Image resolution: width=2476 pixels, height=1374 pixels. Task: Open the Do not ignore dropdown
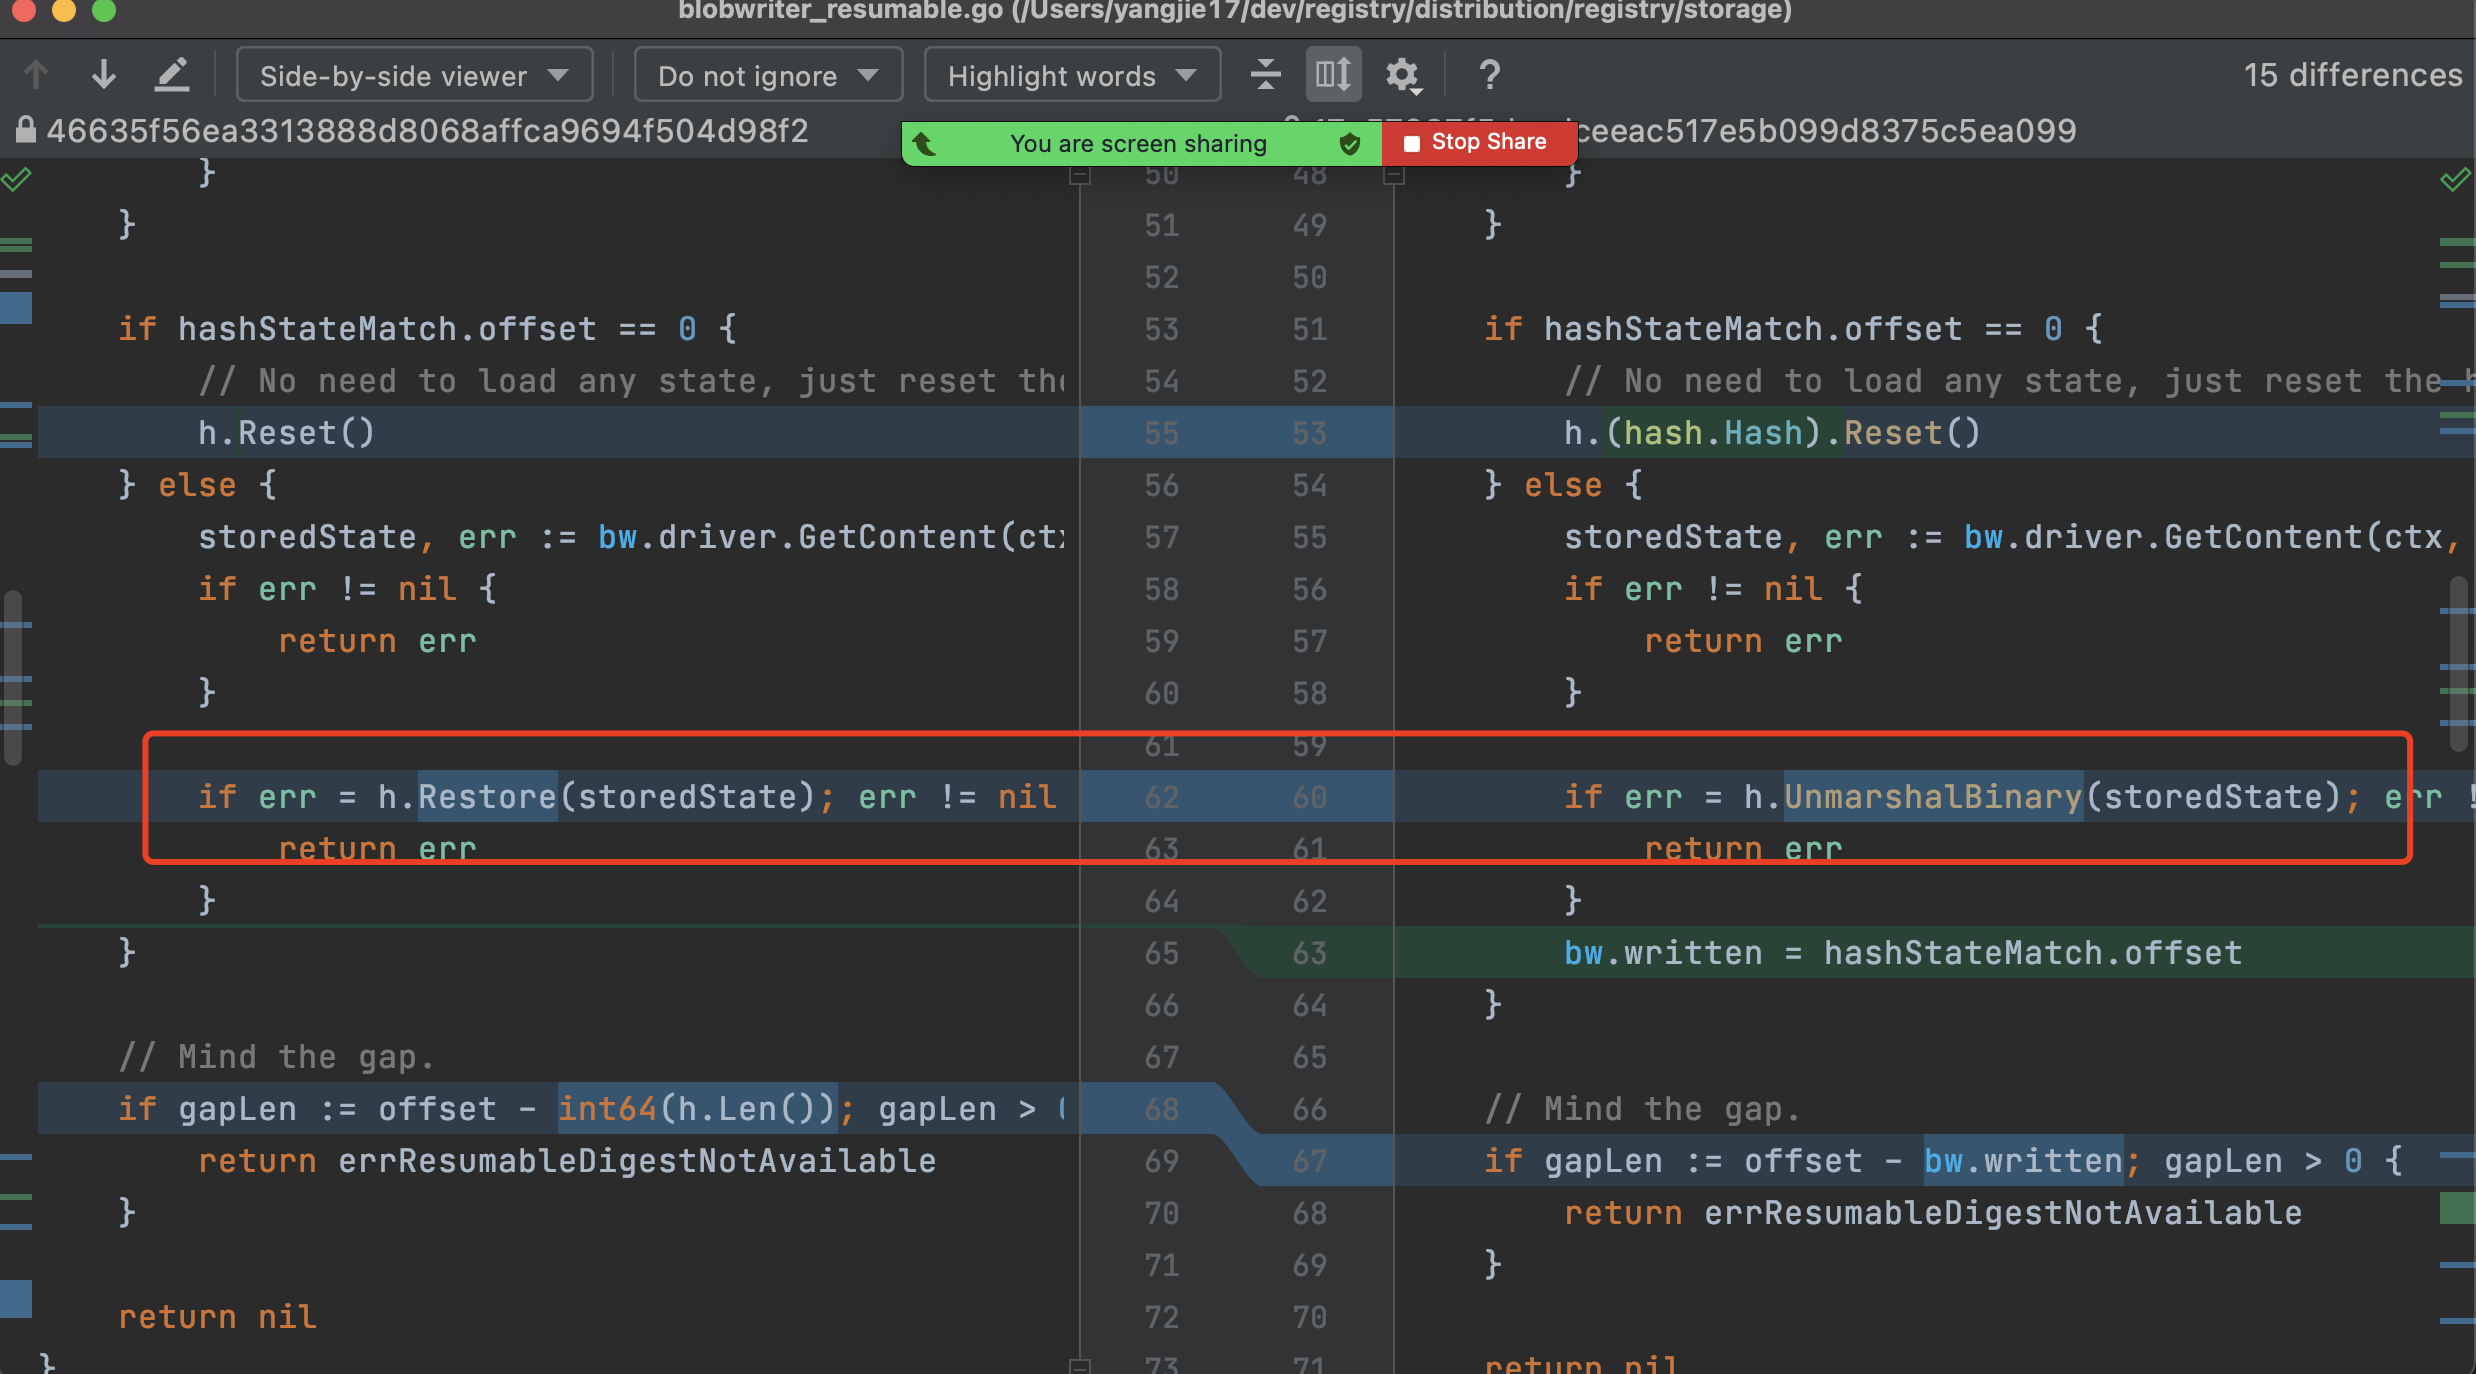[x=768, y=75]
